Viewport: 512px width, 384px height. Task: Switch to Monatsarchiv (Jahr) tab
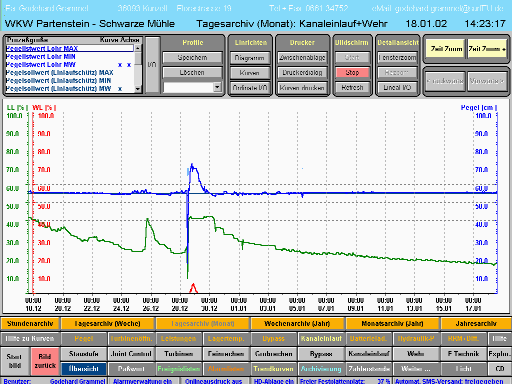392,323
